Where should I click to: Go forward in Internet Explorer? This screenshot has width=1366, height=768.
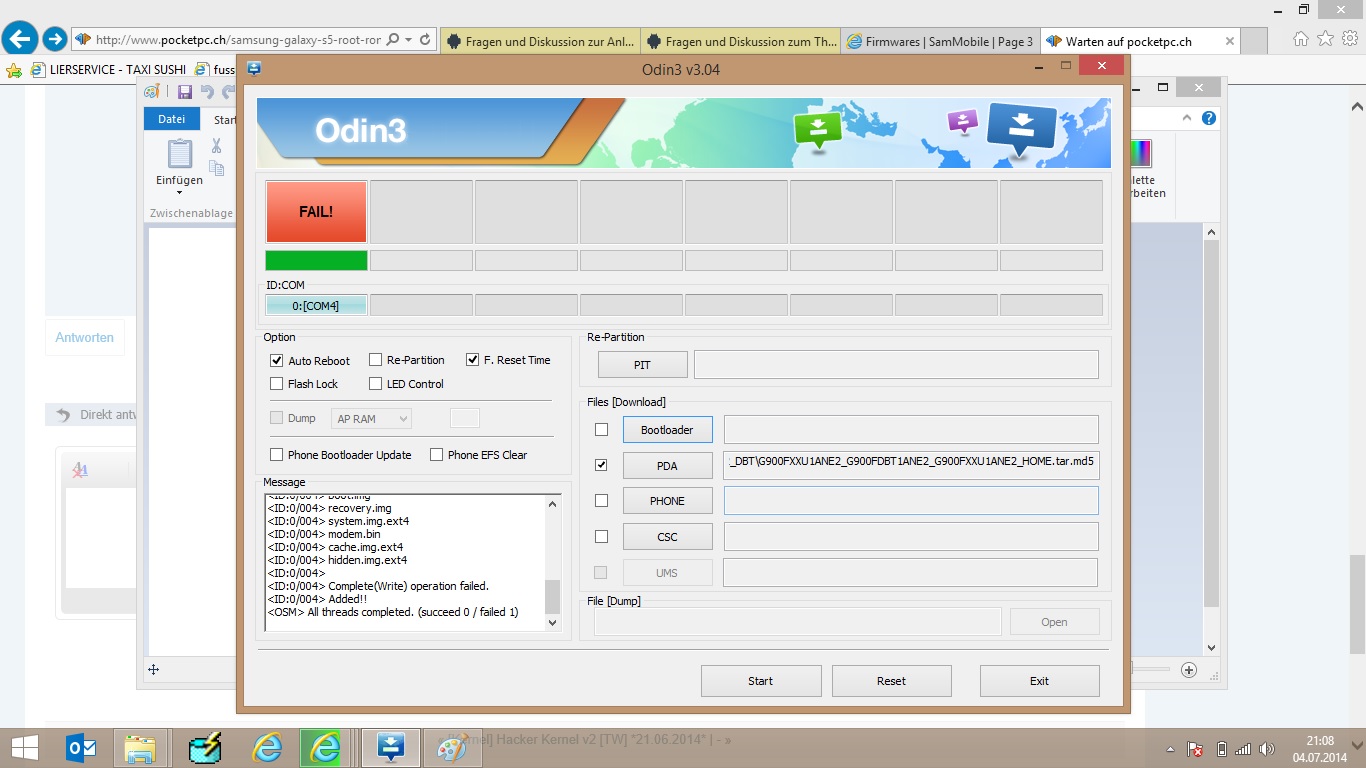tap(54, 39)
